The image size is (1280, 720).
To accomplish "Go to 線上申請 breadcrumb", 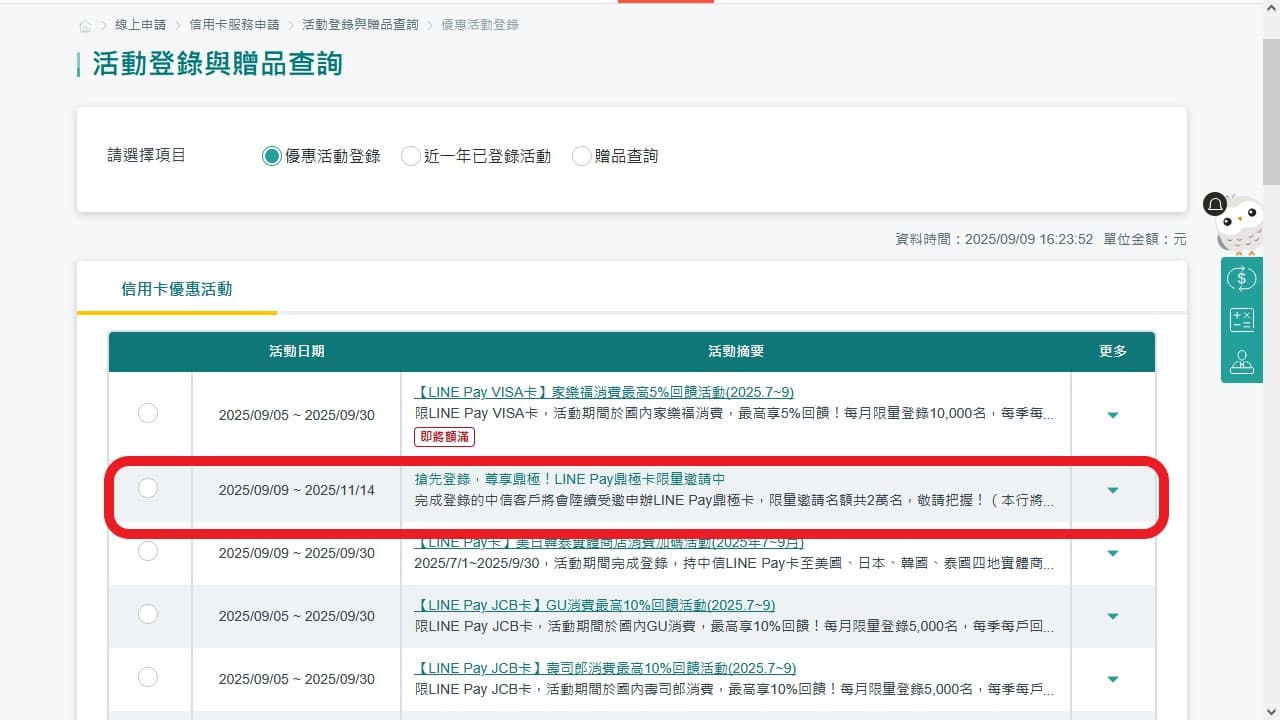I will click(140, 25).
